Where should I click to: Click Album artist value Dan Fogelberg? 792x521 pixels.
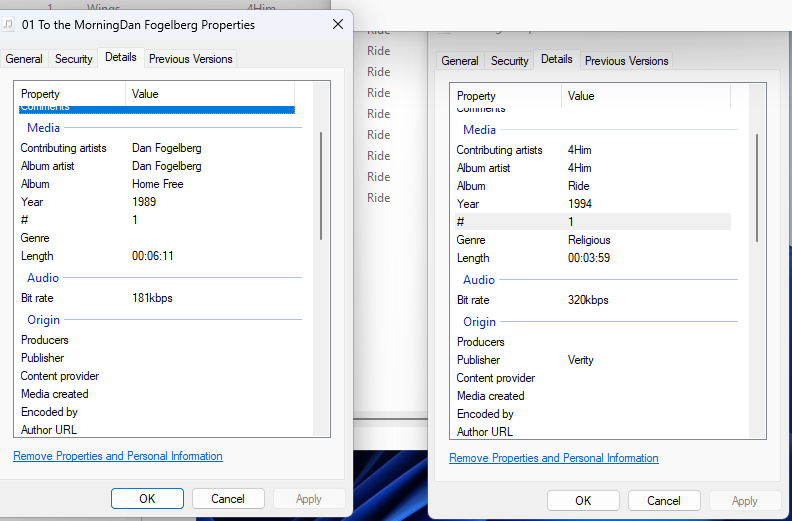(x=167, y=166)
